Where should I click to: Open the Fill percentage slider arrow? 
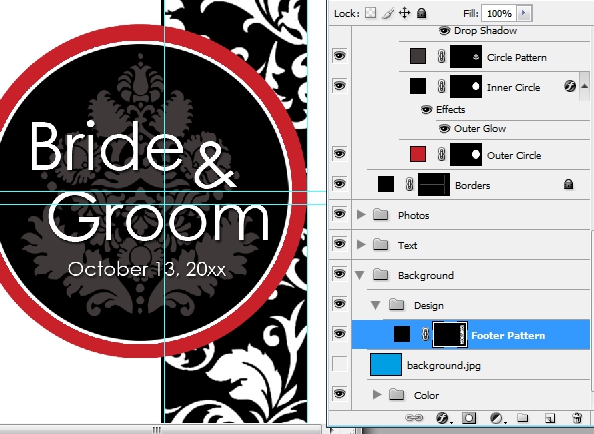tap(524, 13)
